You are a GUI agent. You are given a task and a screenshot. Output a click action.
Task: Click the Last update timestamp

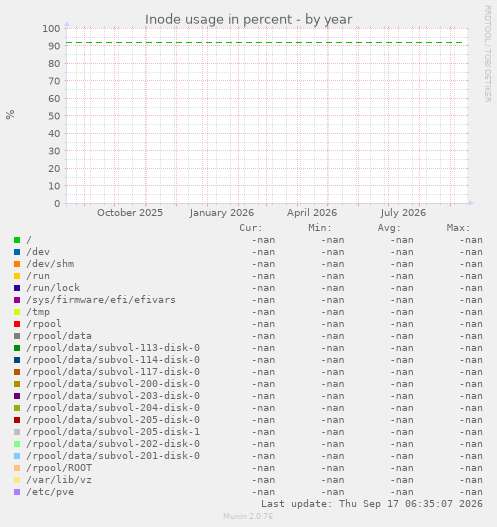click(372, 504)
